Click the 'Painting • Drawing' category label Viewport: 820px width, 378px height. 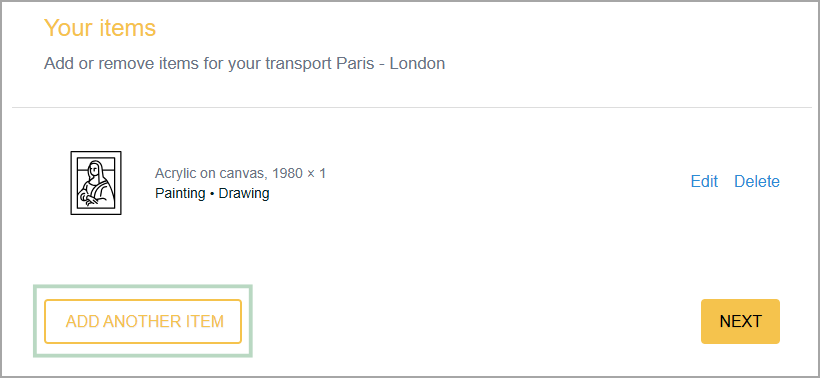pyautogui.click(x=212, y=193)
